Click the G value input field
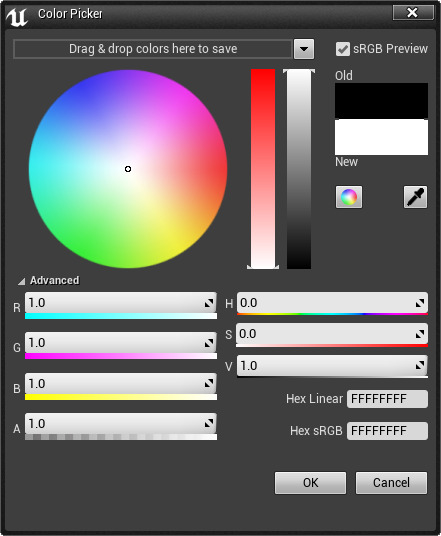The width and height of the screenshot is (441, 536). [121, 343]
